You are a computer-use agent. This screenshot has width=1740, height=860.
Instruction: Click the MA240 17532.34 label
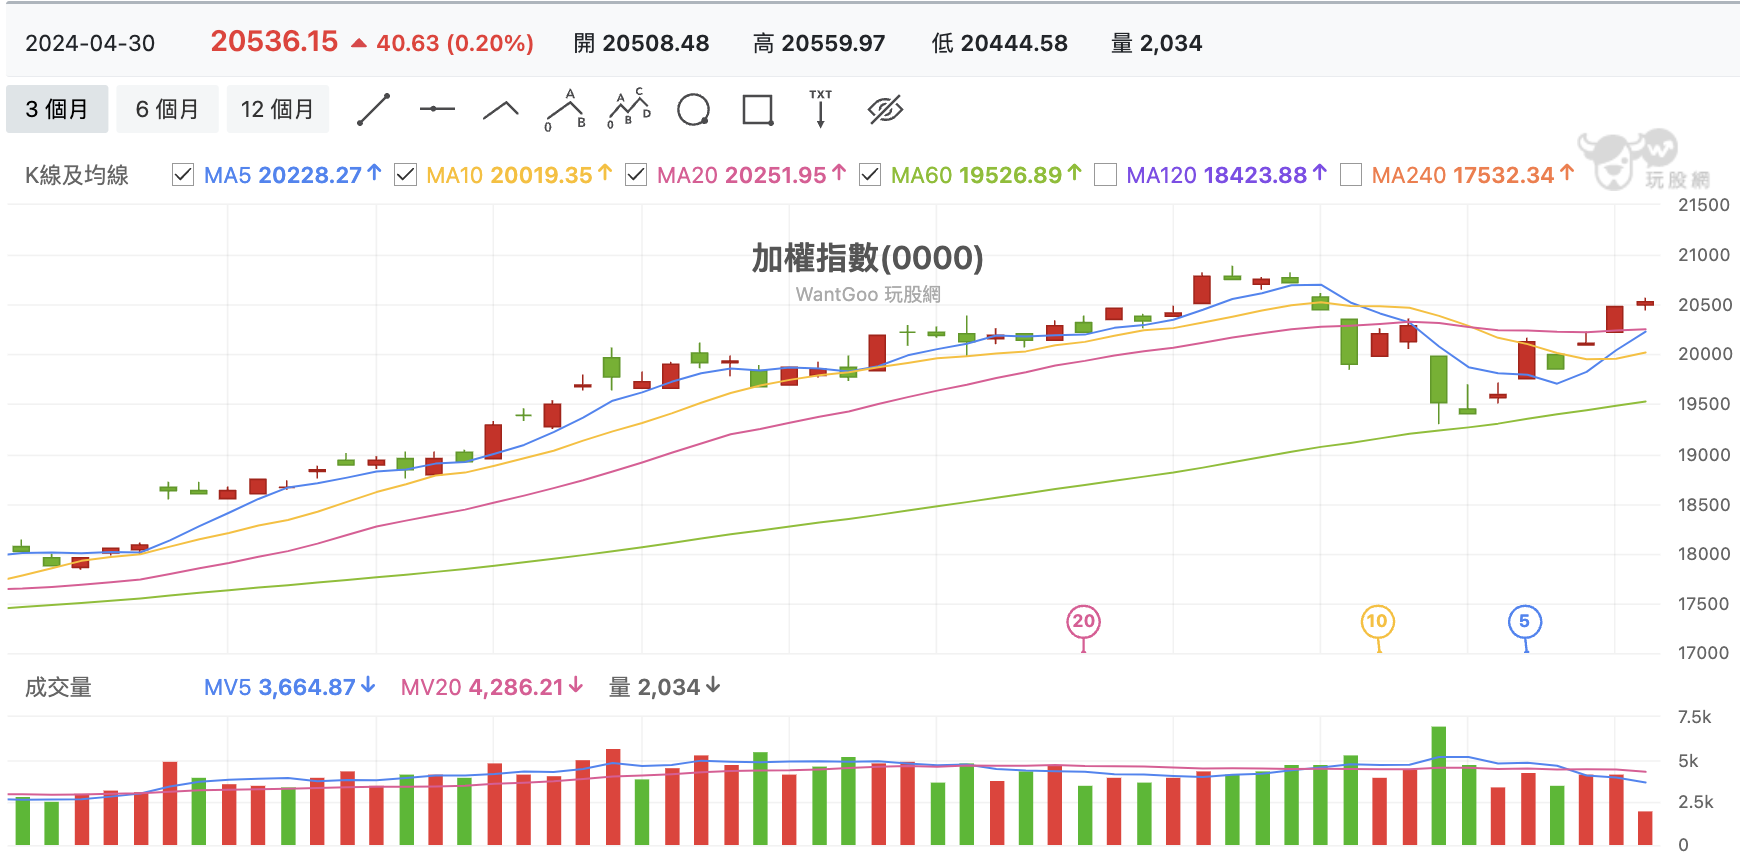tap(1473, 175)
